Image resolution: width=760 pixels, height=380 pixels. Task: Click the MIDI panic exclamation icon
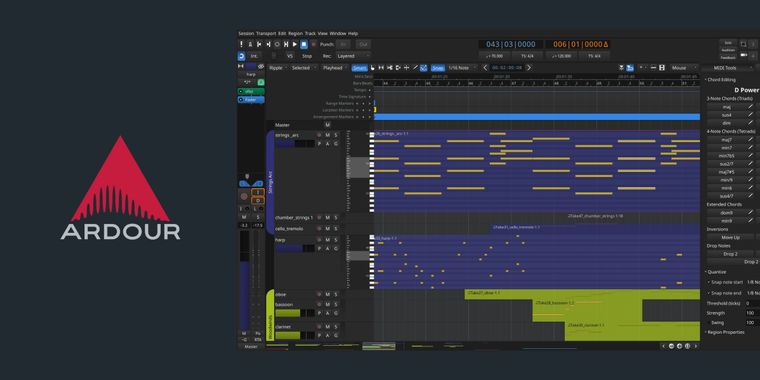[x=241, y=44]
